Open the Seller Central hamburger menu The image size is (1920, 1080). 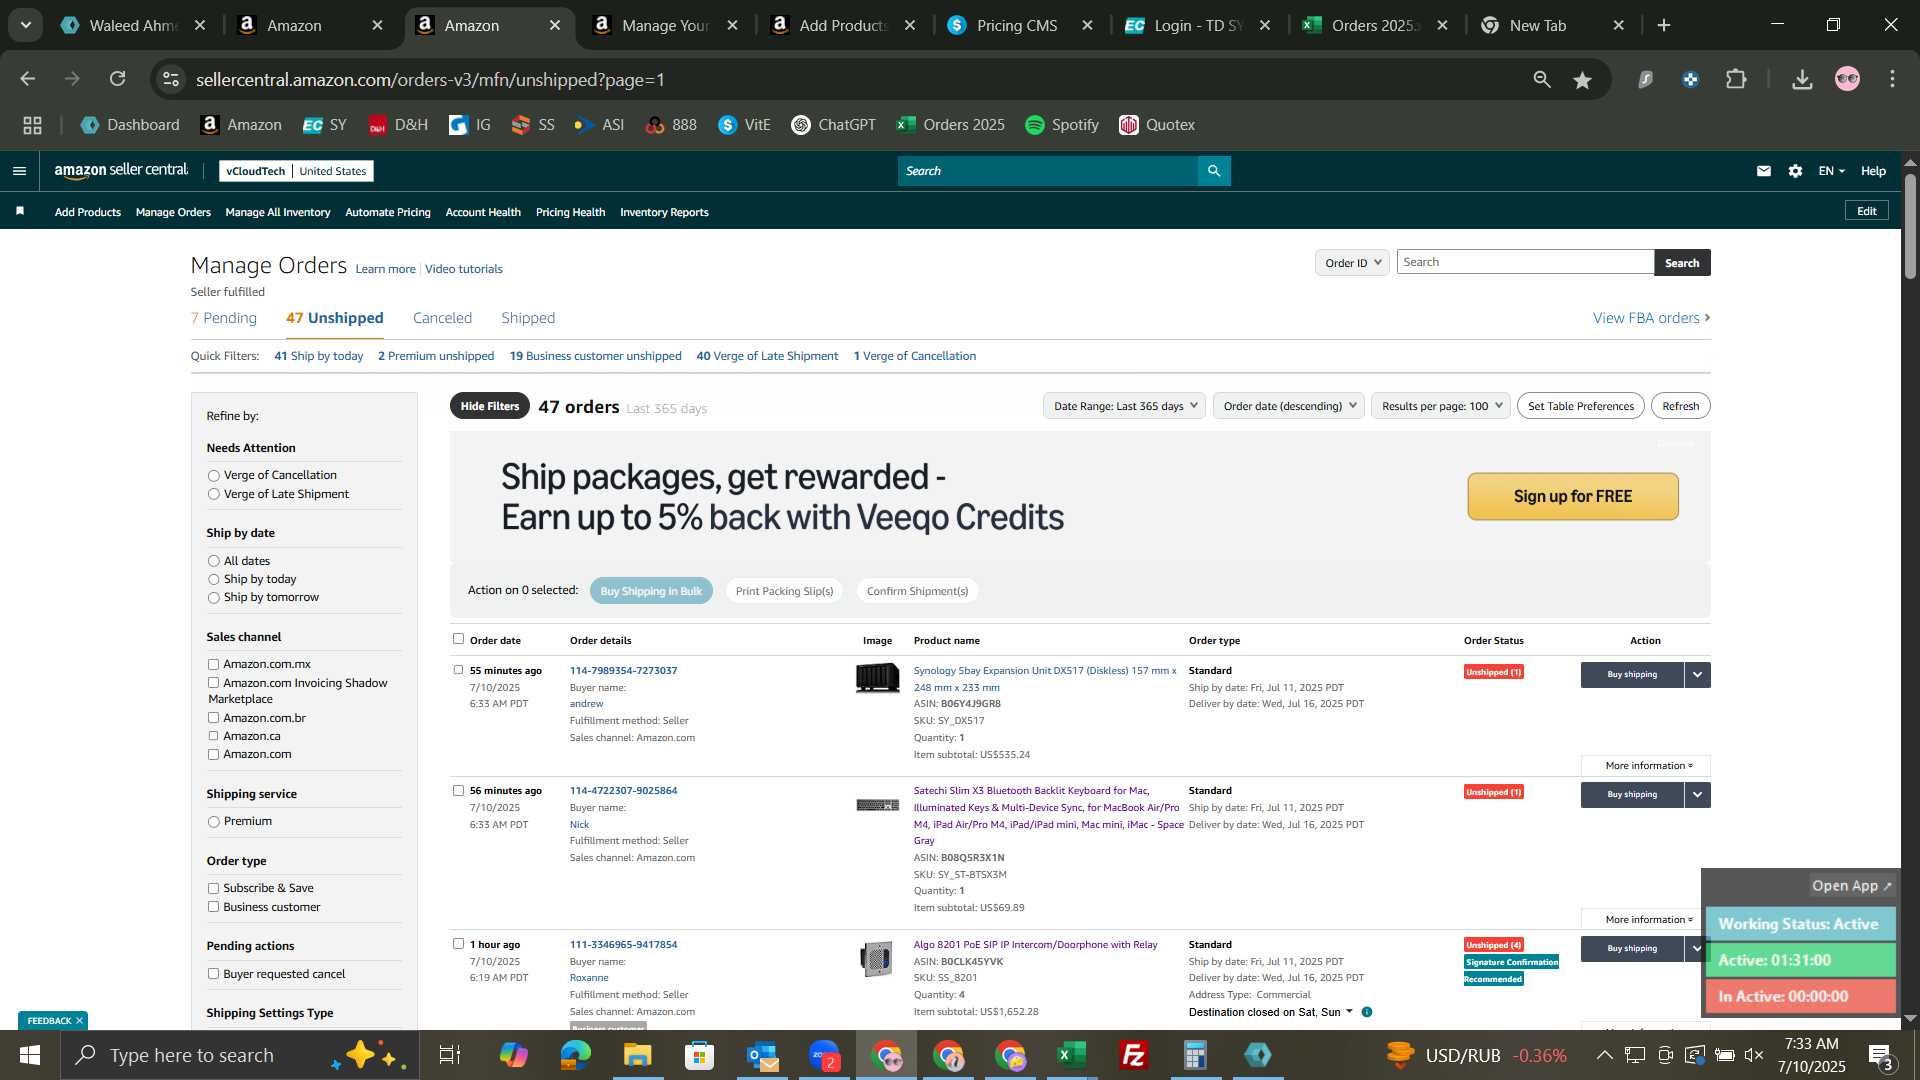[19, 171]
